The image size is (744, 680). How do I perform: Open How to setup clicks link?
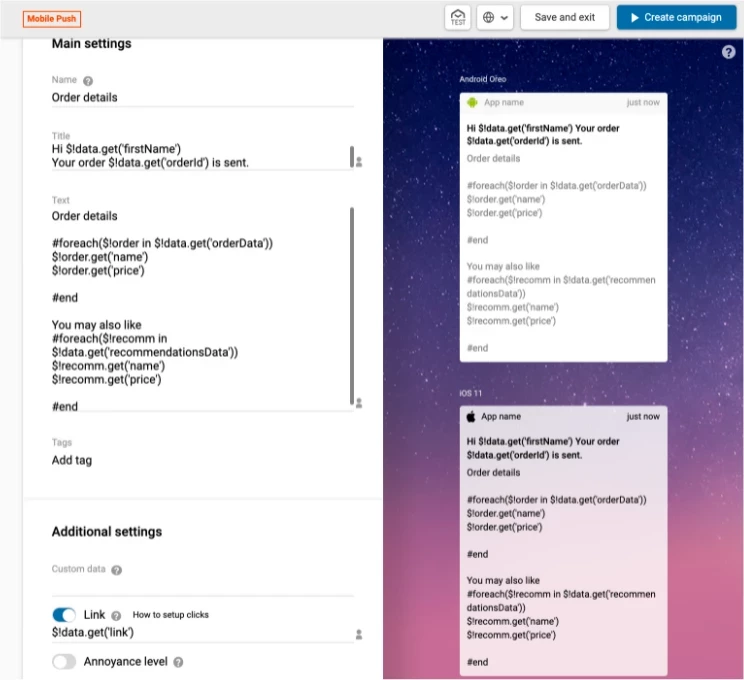pyautogui.click(x=171, y=615)
